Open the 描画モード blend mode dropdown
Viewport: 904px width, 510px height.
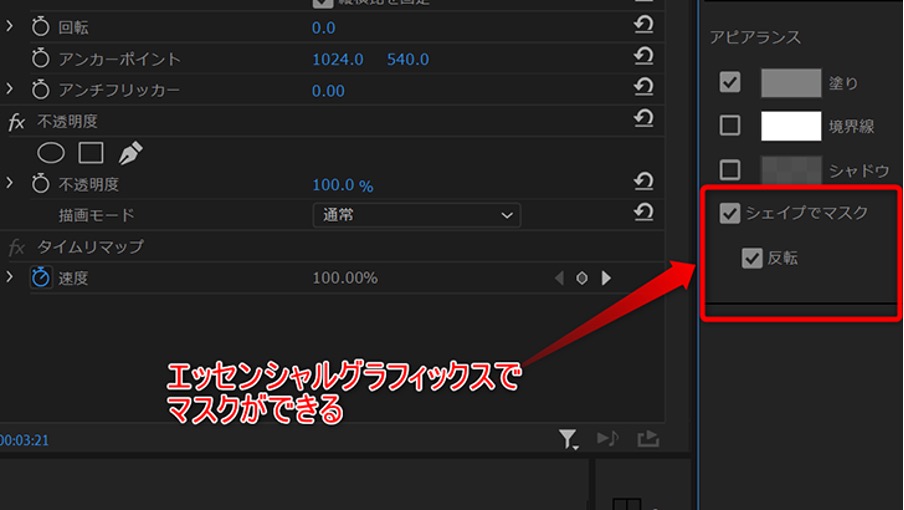(417, 215)
